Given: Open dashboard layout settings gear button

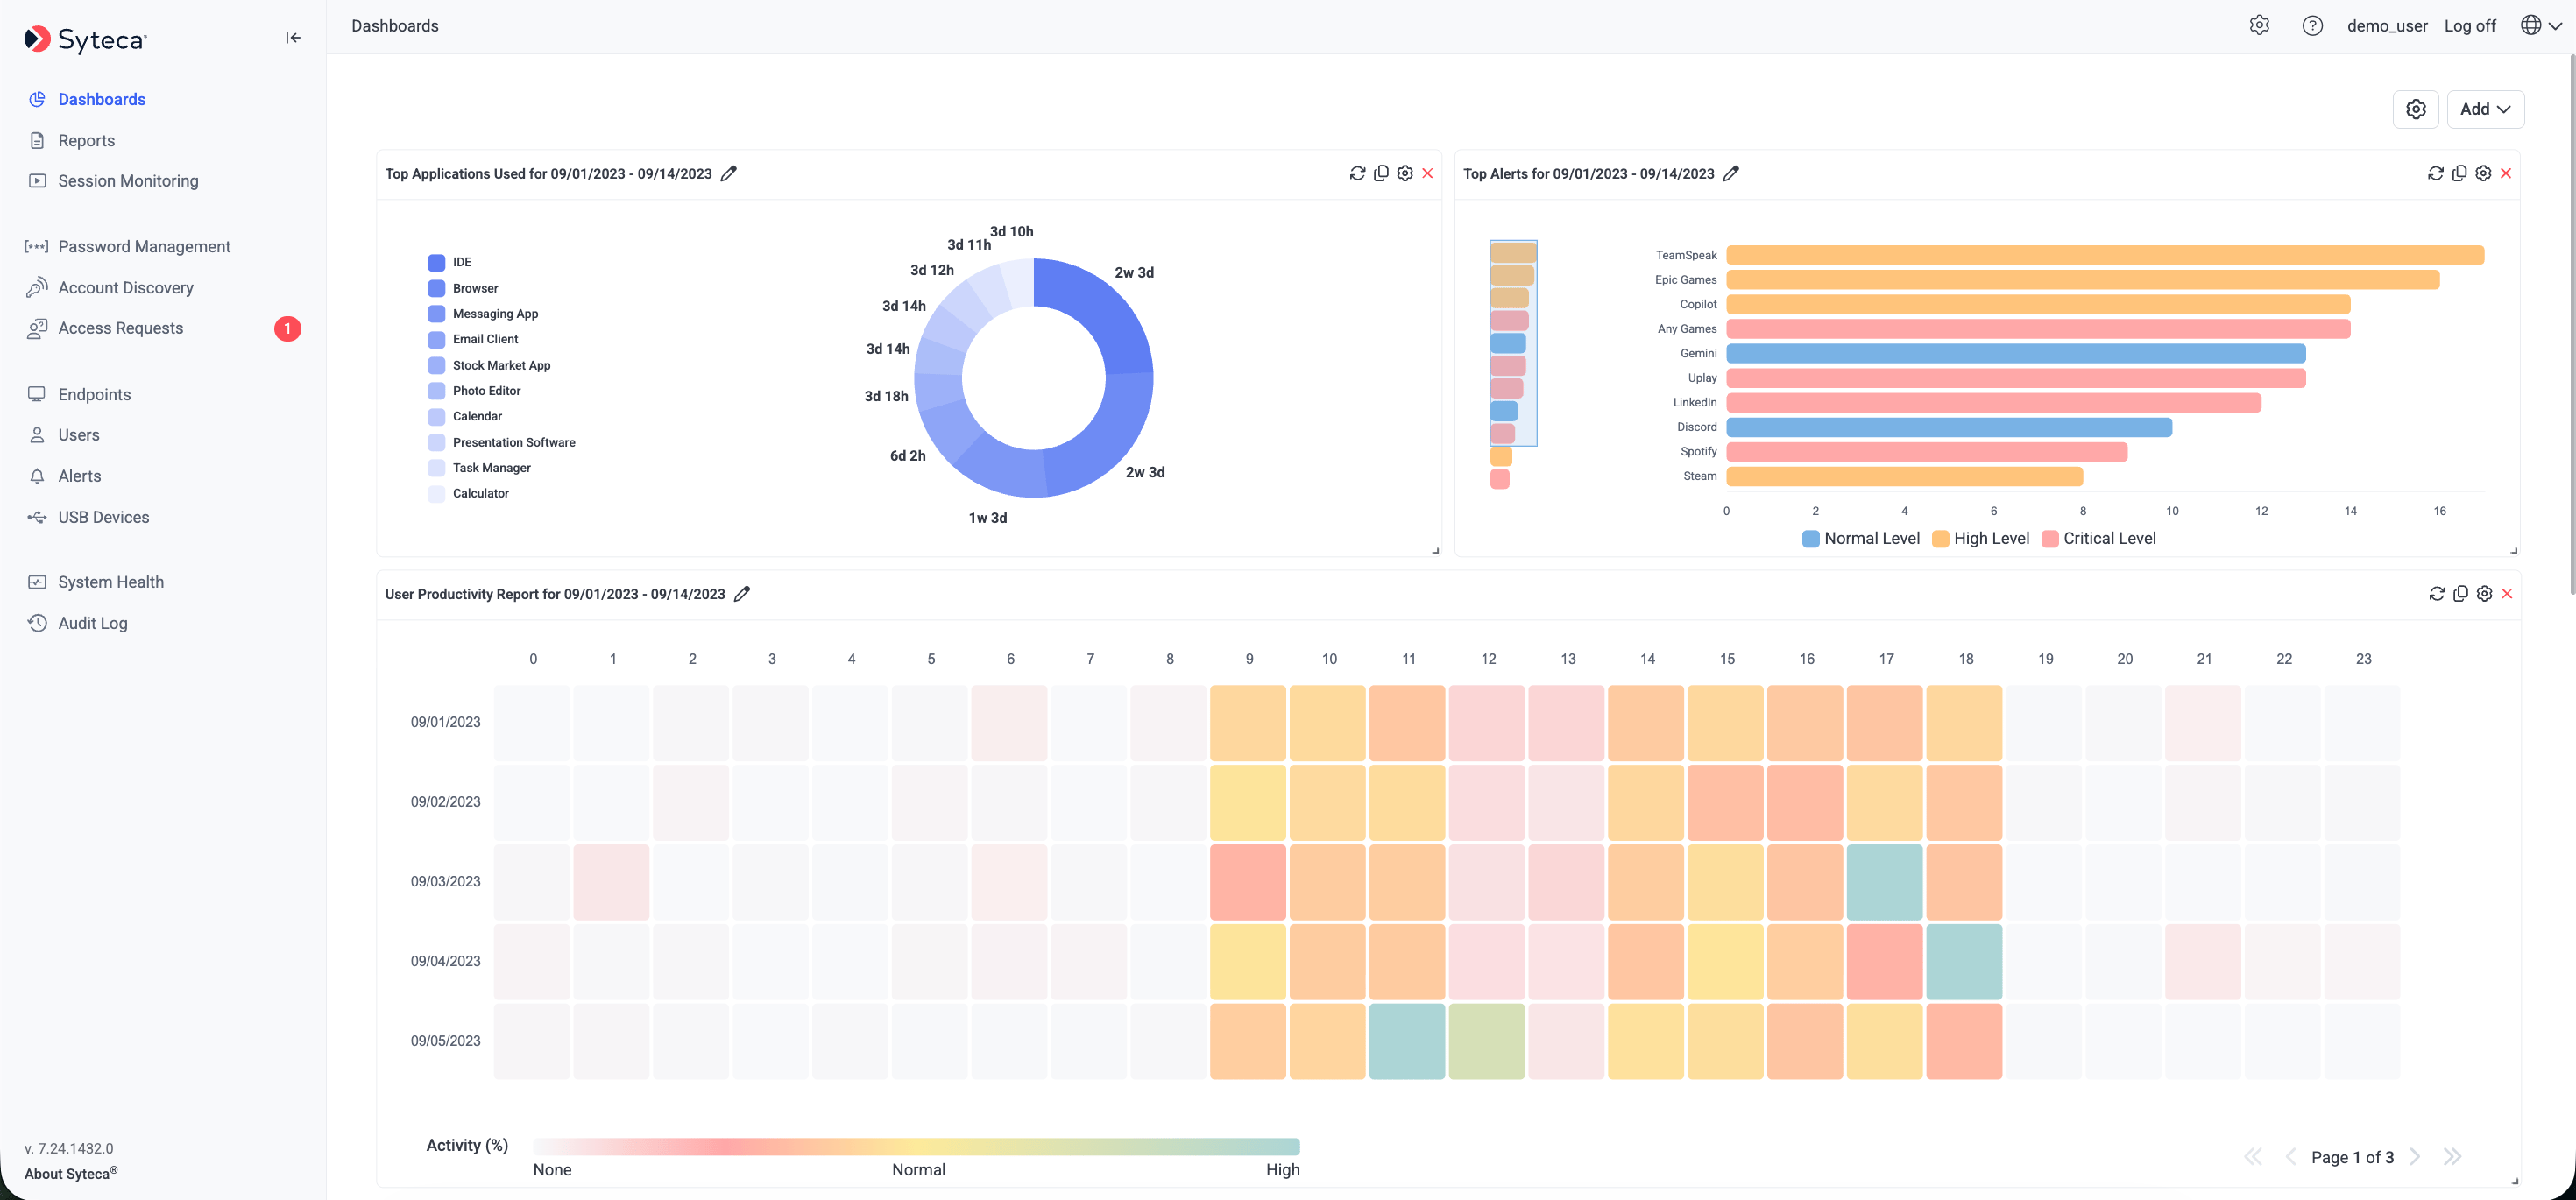Looking at the screenshot, I should coord(2416,109).
